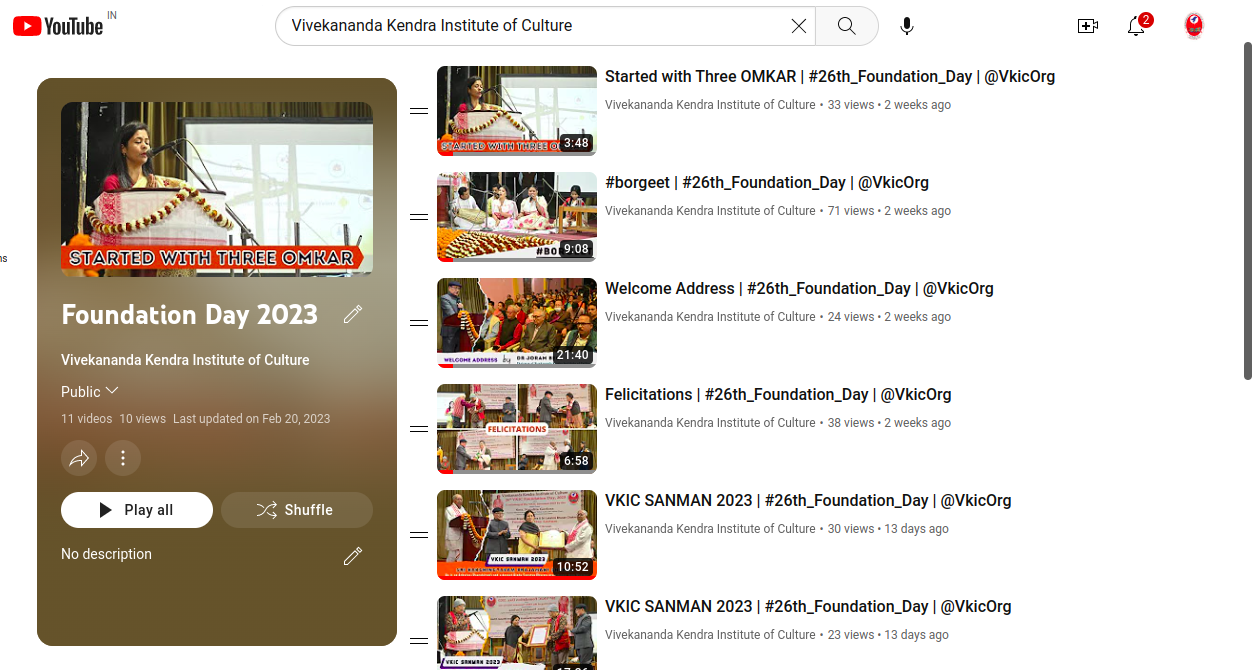The width and height of the screenshot is (1256, 670).
Task: Share the playlist using the arrow icon
Action: (79, 458)
